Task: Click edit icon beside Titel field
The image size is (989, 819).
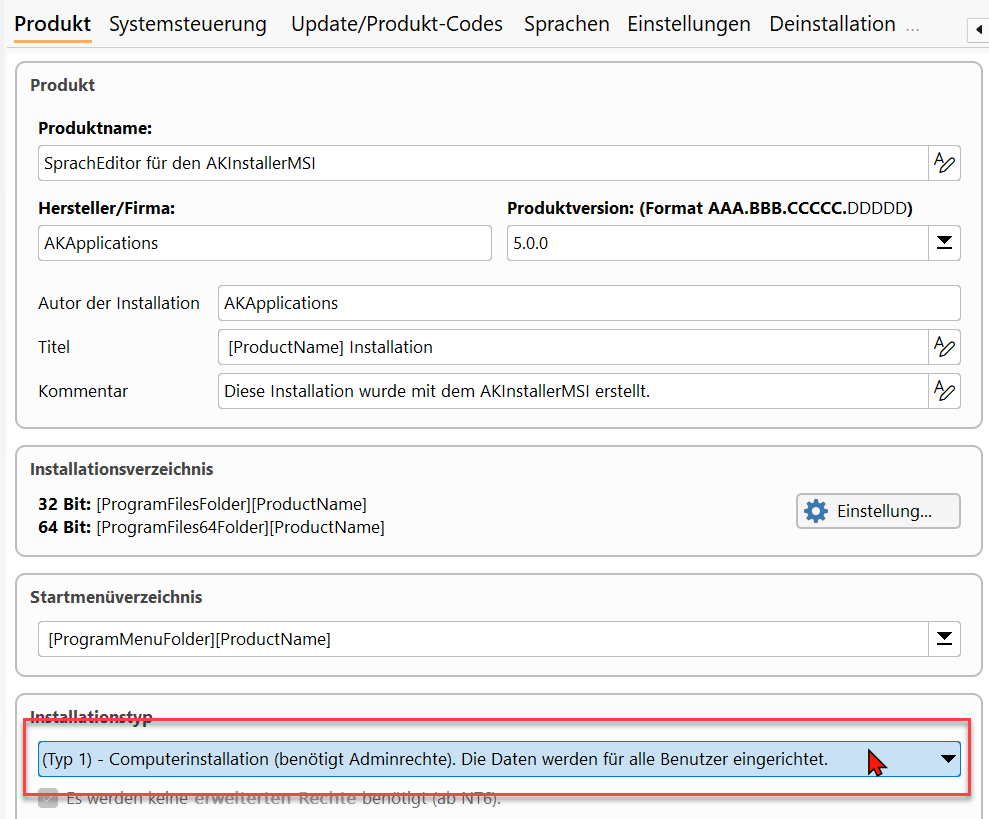Action: click(x=944, y=347)
